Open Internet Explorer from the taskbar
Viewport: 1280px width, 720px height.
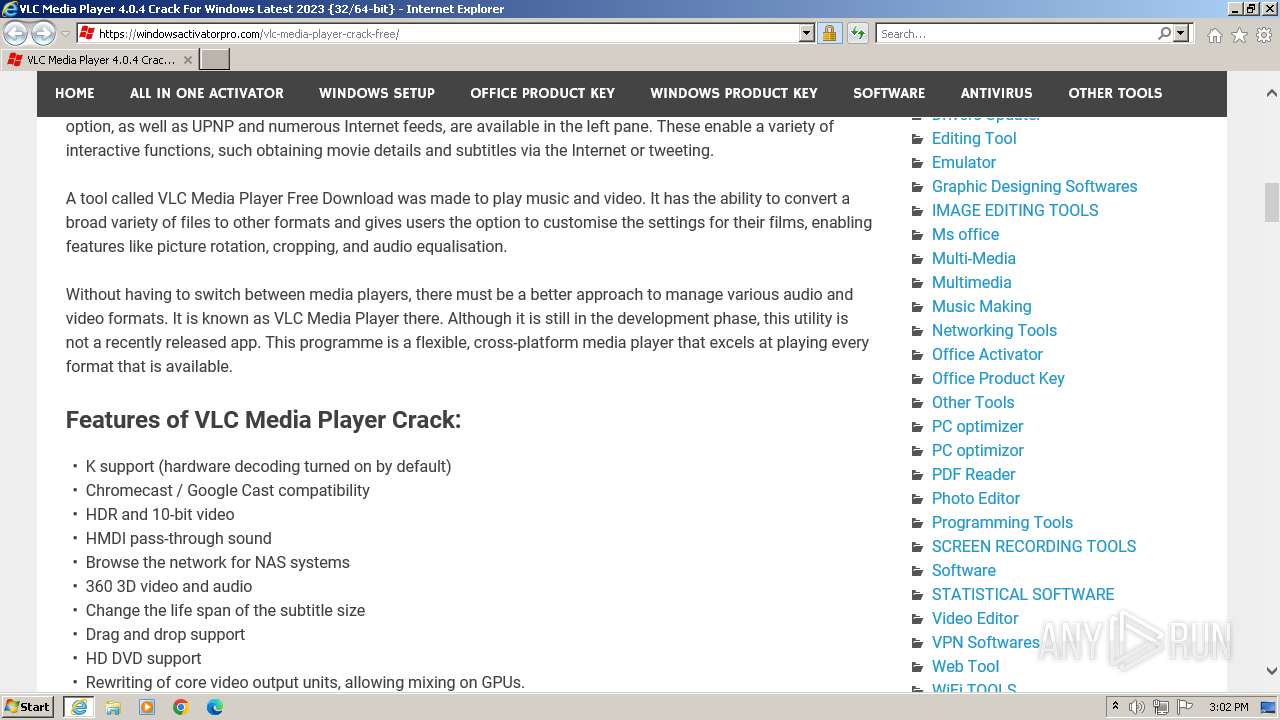pos(79,707)
